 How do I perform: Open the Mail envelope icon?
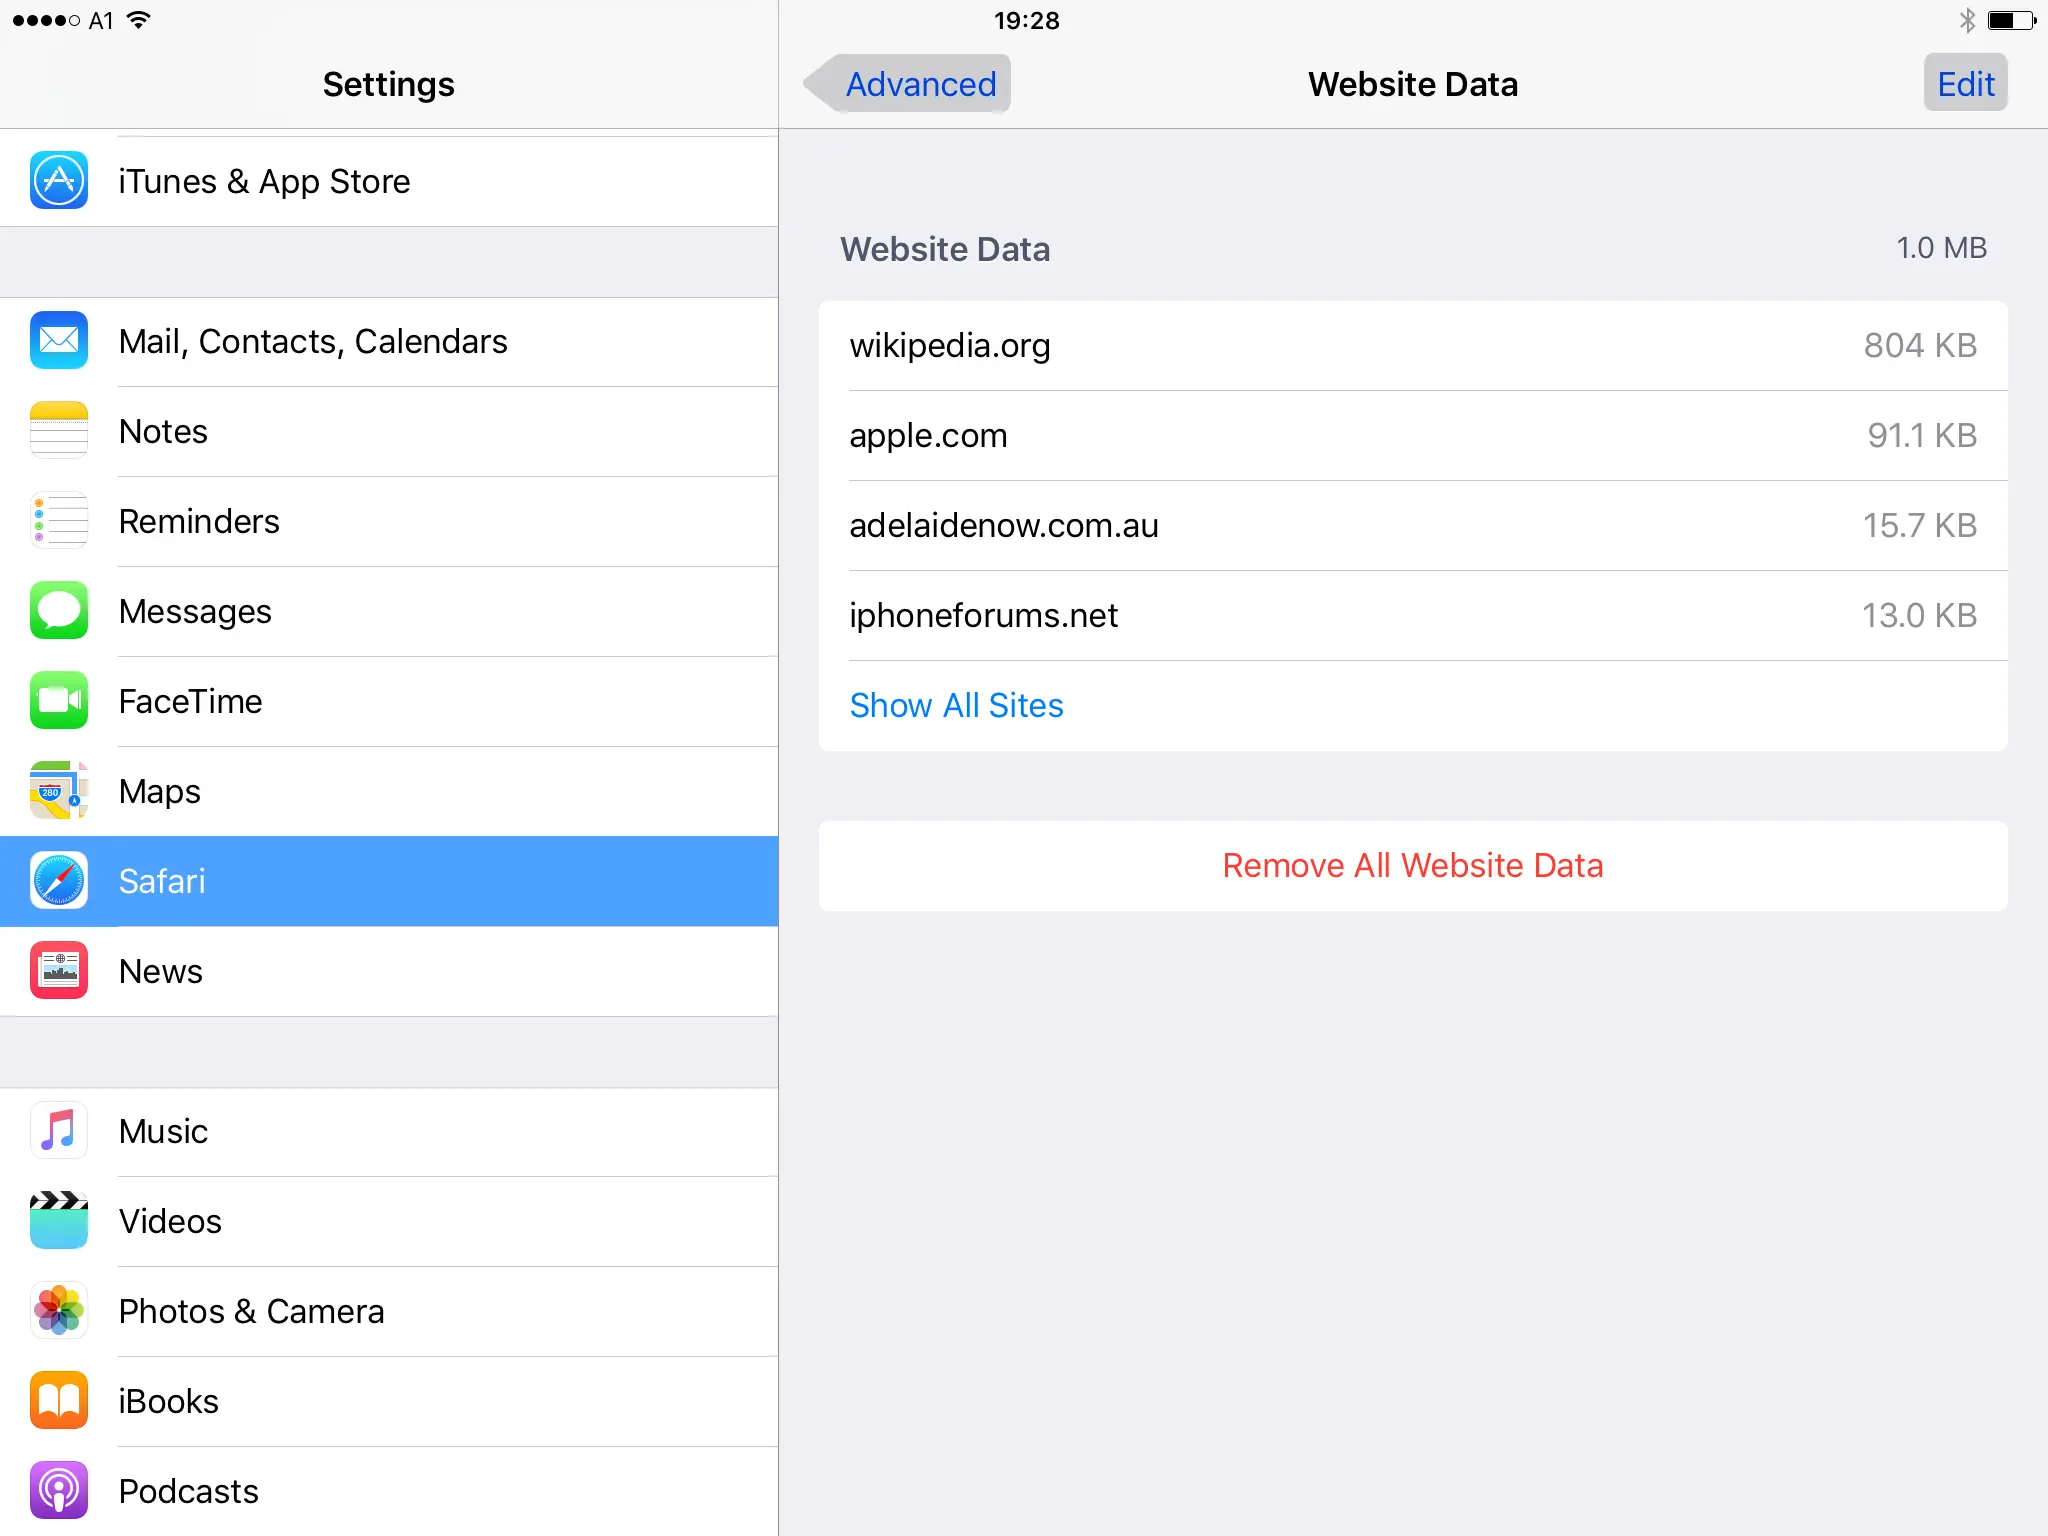[x=58, y=341]
